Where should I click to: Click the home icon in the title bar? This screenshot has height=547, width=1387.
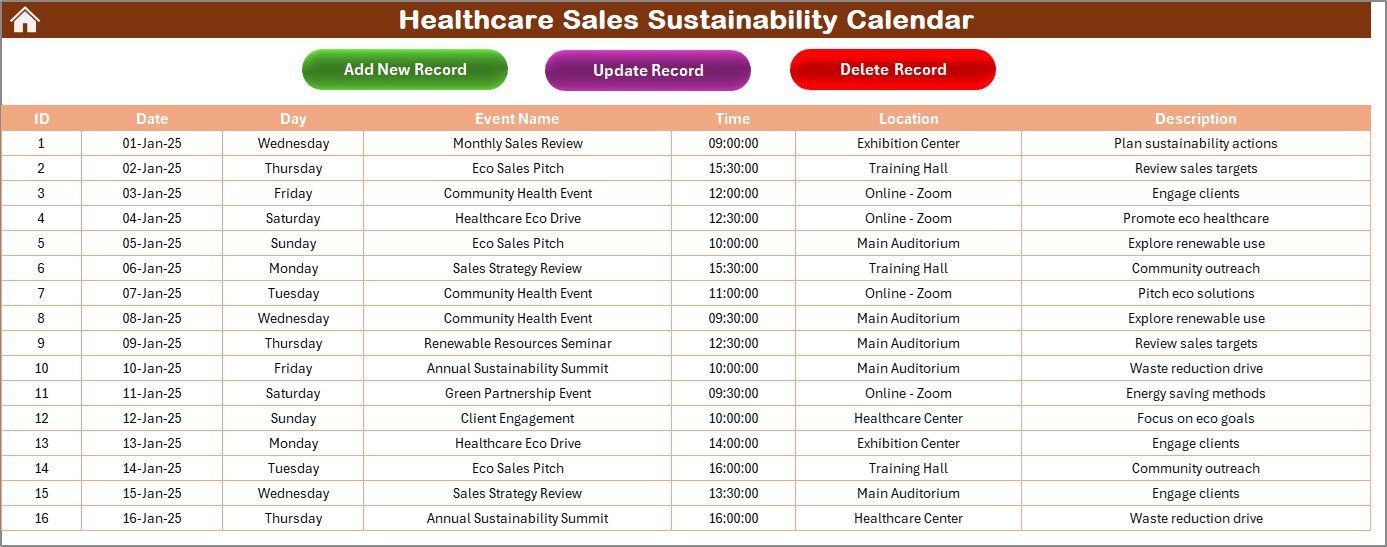coord(25,19)
